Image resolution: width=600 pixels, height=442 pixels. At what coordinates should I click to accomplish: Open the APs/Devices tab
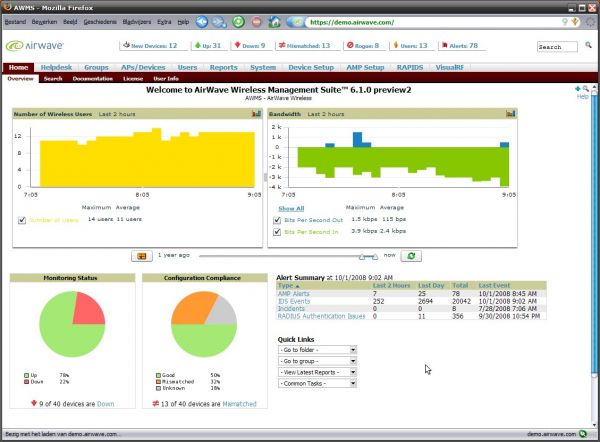143,67
